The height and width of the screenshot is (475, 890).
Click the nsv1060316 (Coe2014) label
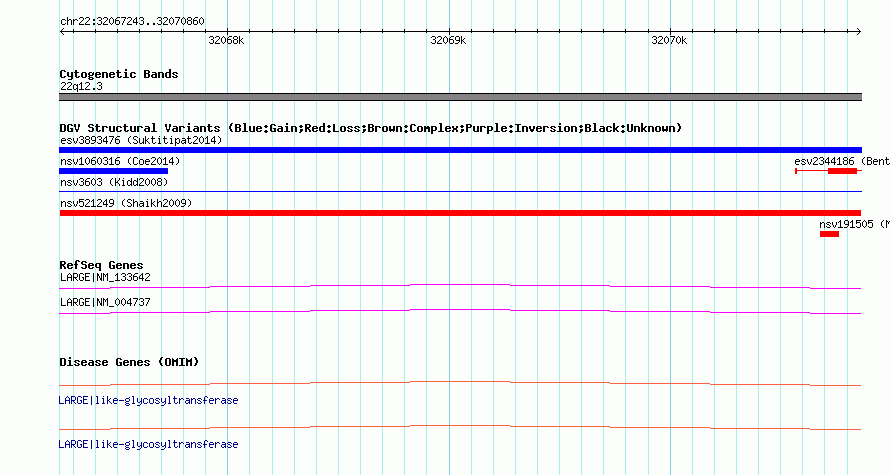coord(120,161)
